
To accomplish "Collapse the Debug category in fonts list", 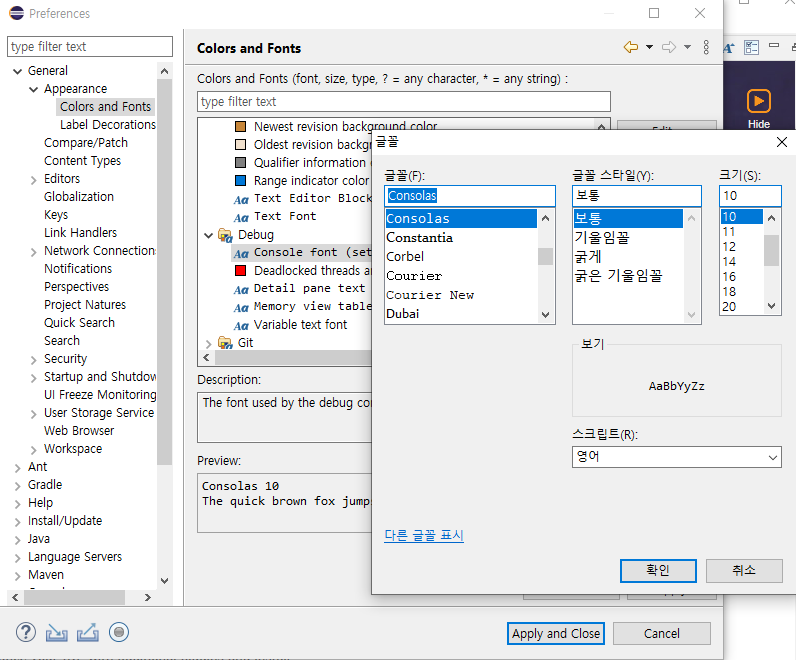I will tap(208, 235).
